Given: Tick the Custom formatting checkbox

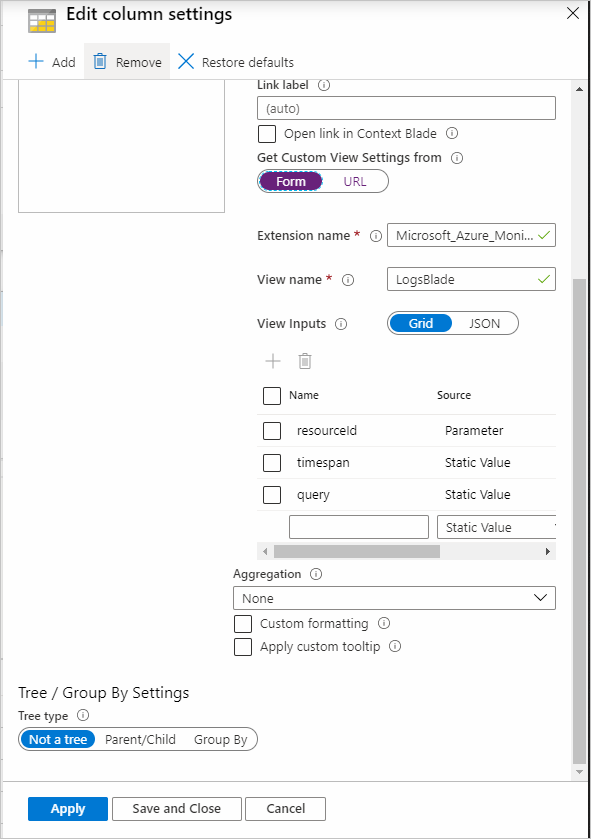Looking at the screenshot, I should (x=243, y=624).
